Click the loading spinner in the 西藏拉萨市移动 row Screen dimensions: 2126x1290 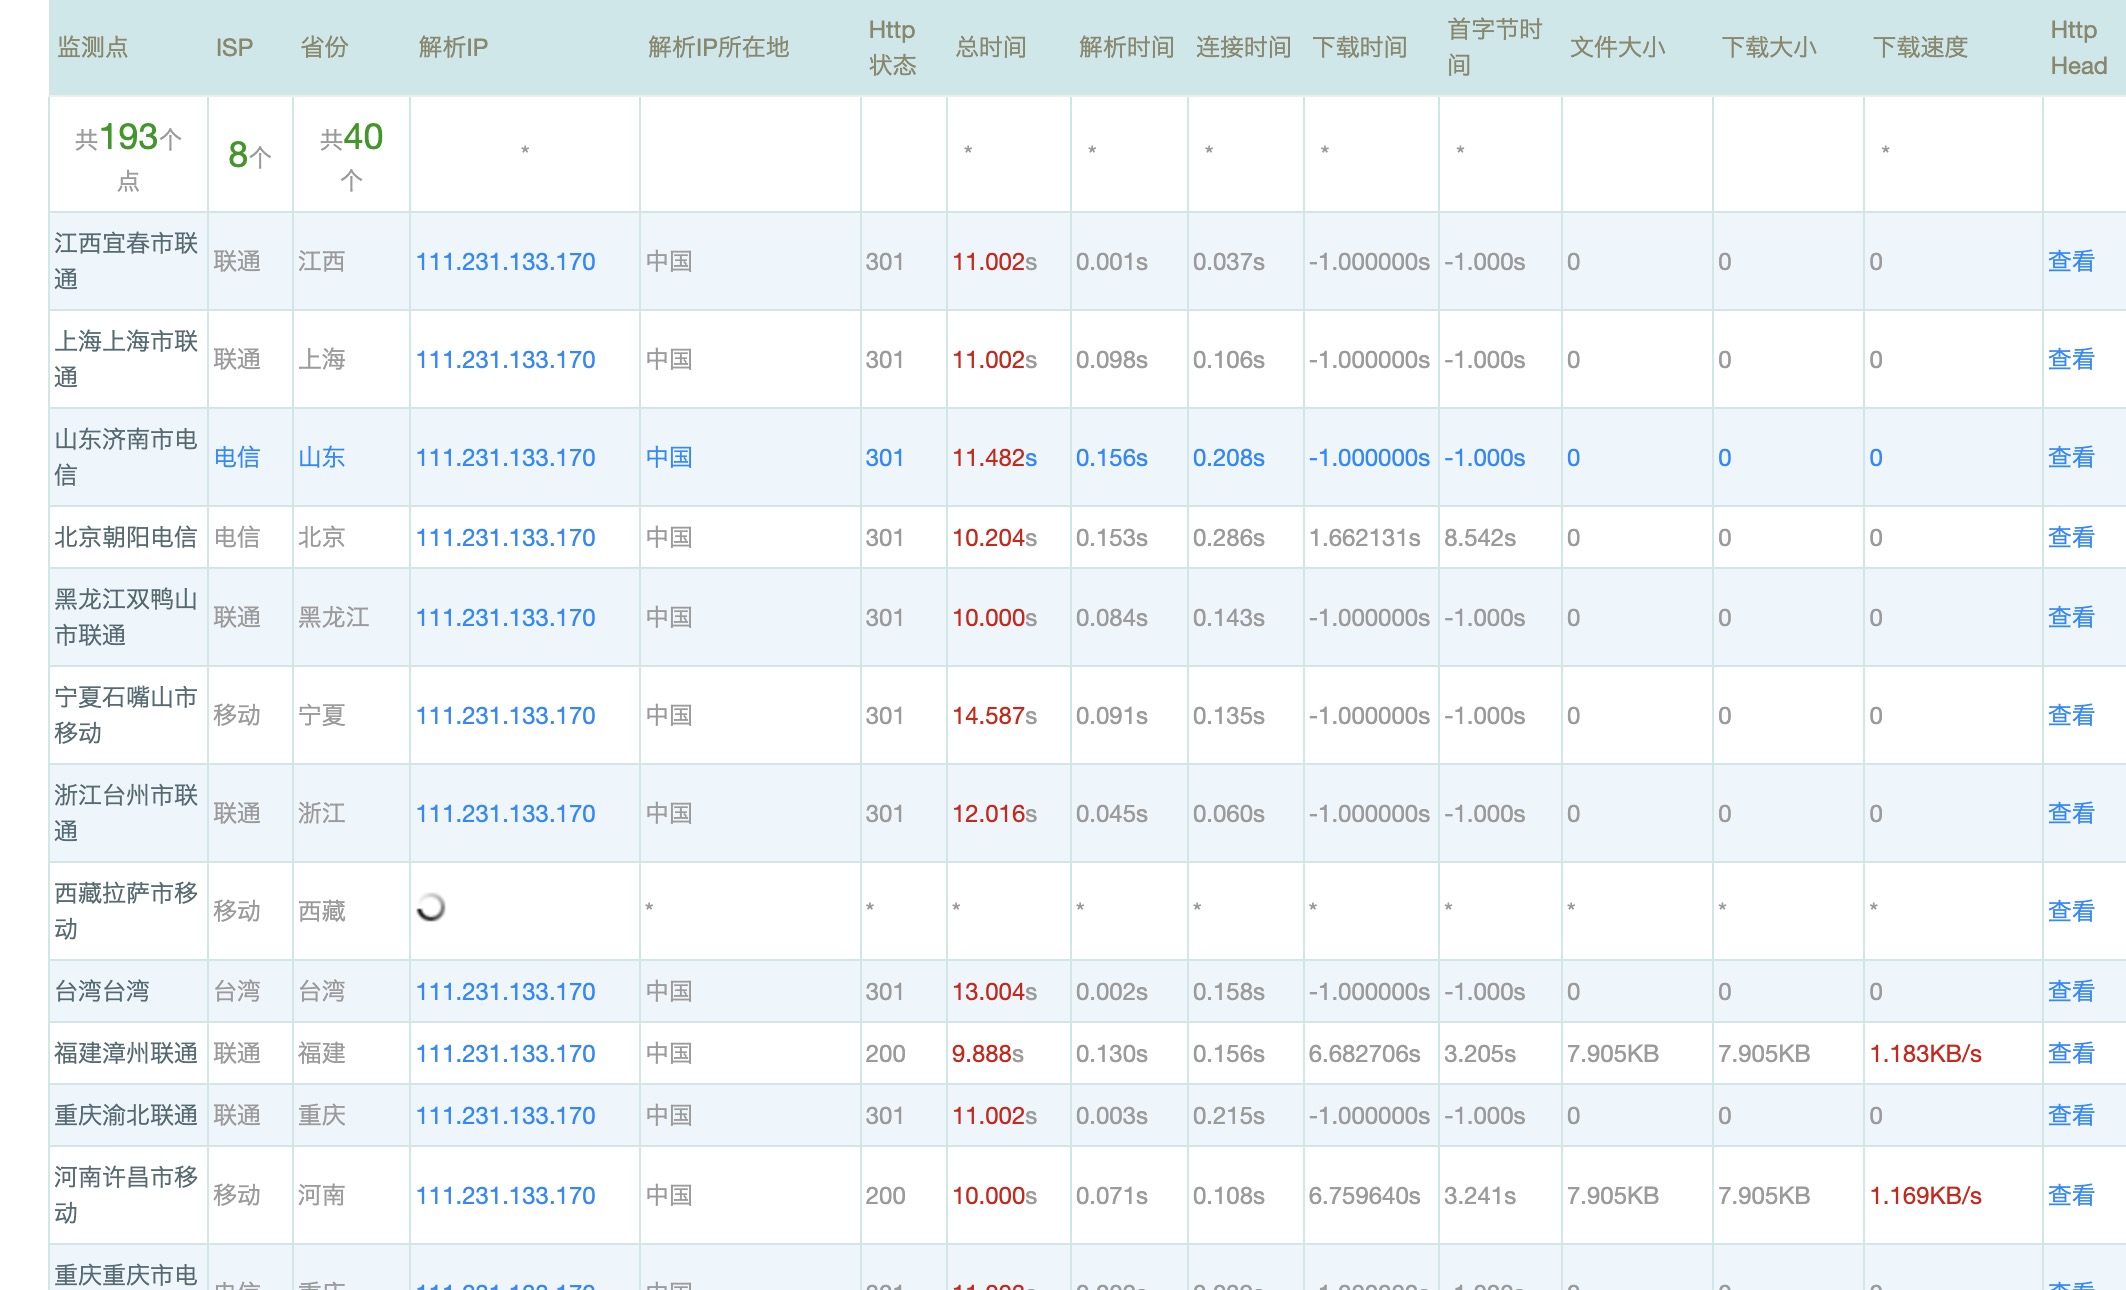430,907
